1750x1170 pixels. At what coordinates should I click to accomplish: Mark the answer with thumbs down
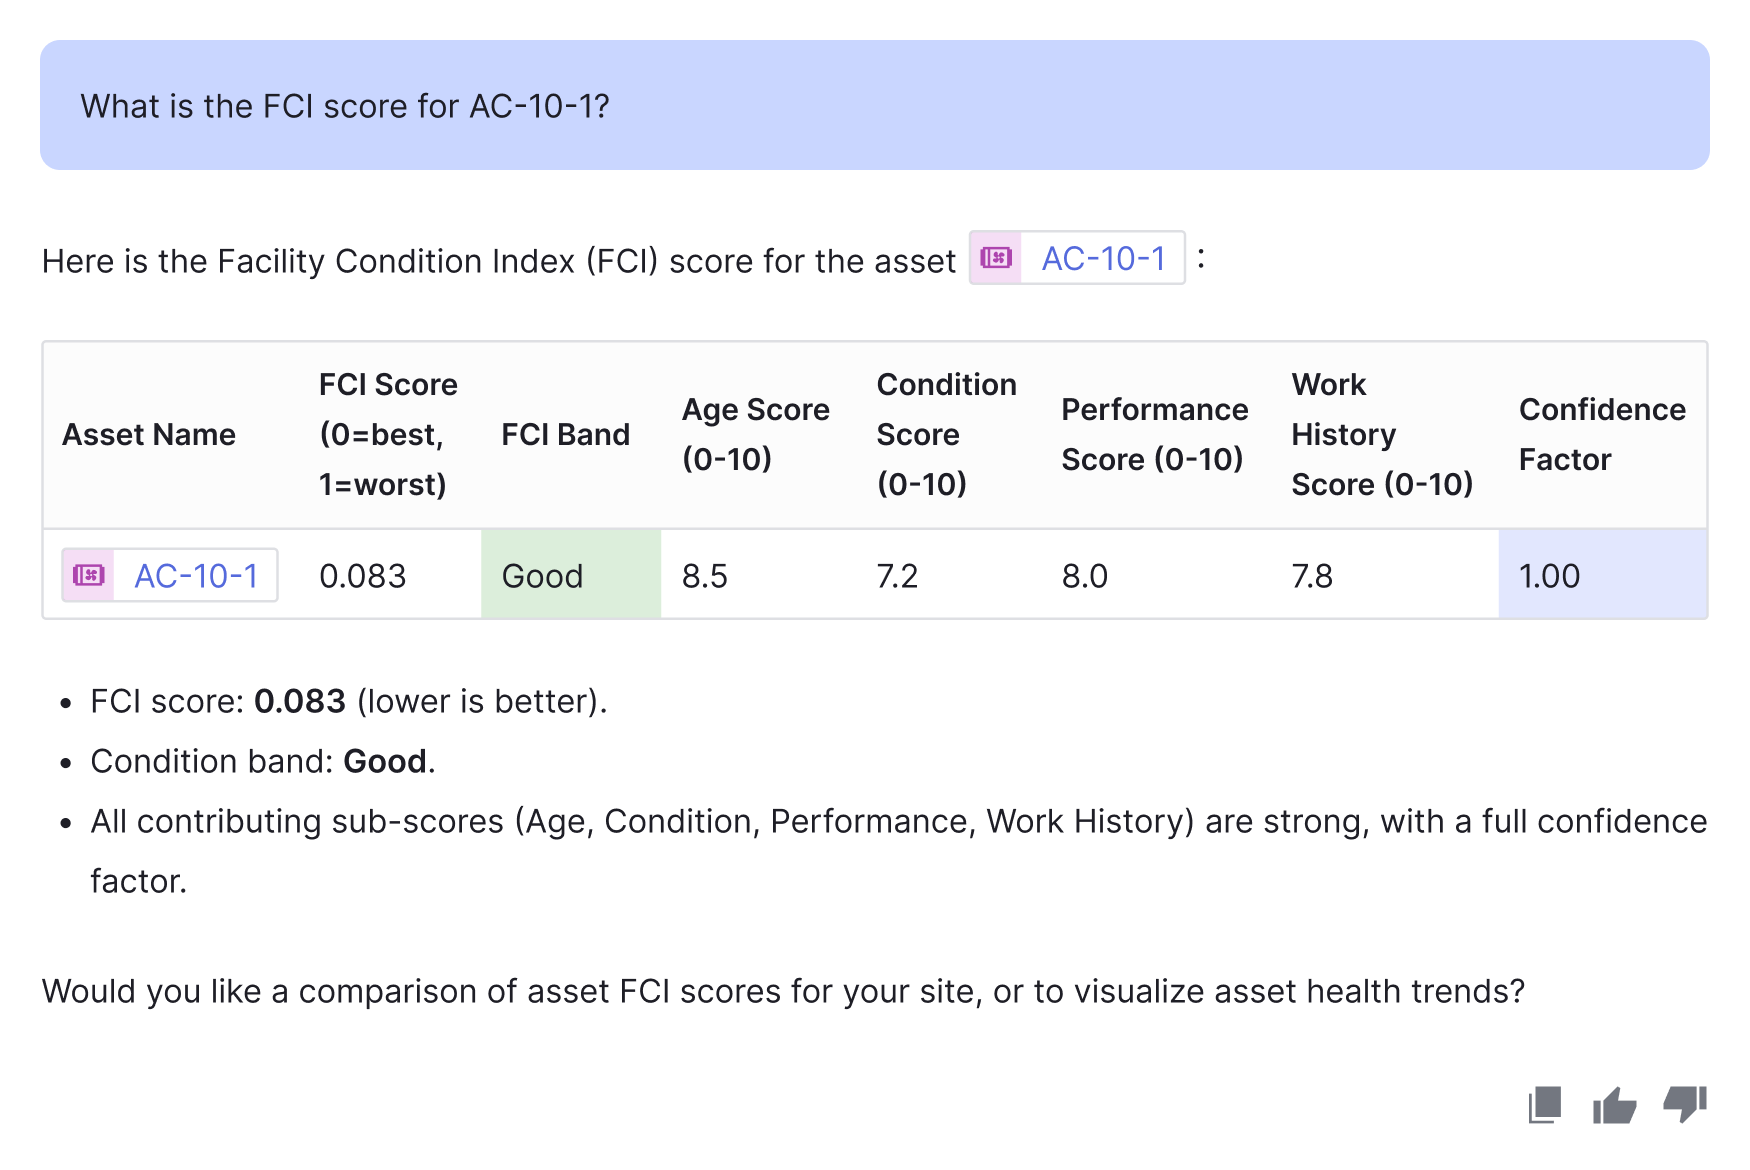1685,1105
